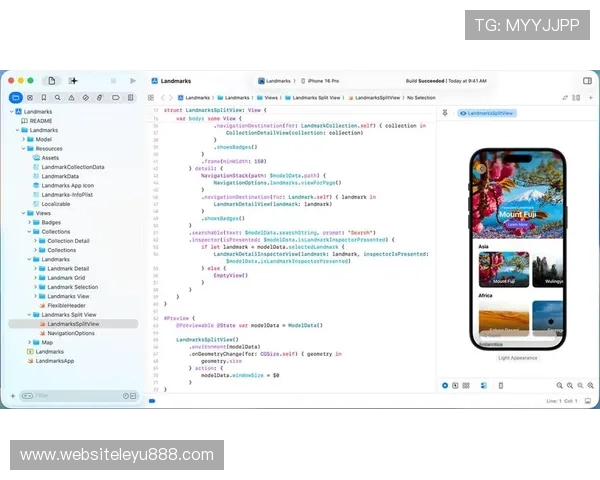The height and width of the screenshot is (480, 600).
Task: Expand the Badges folder
Action: pyautogui.click(x=36, y=222)
